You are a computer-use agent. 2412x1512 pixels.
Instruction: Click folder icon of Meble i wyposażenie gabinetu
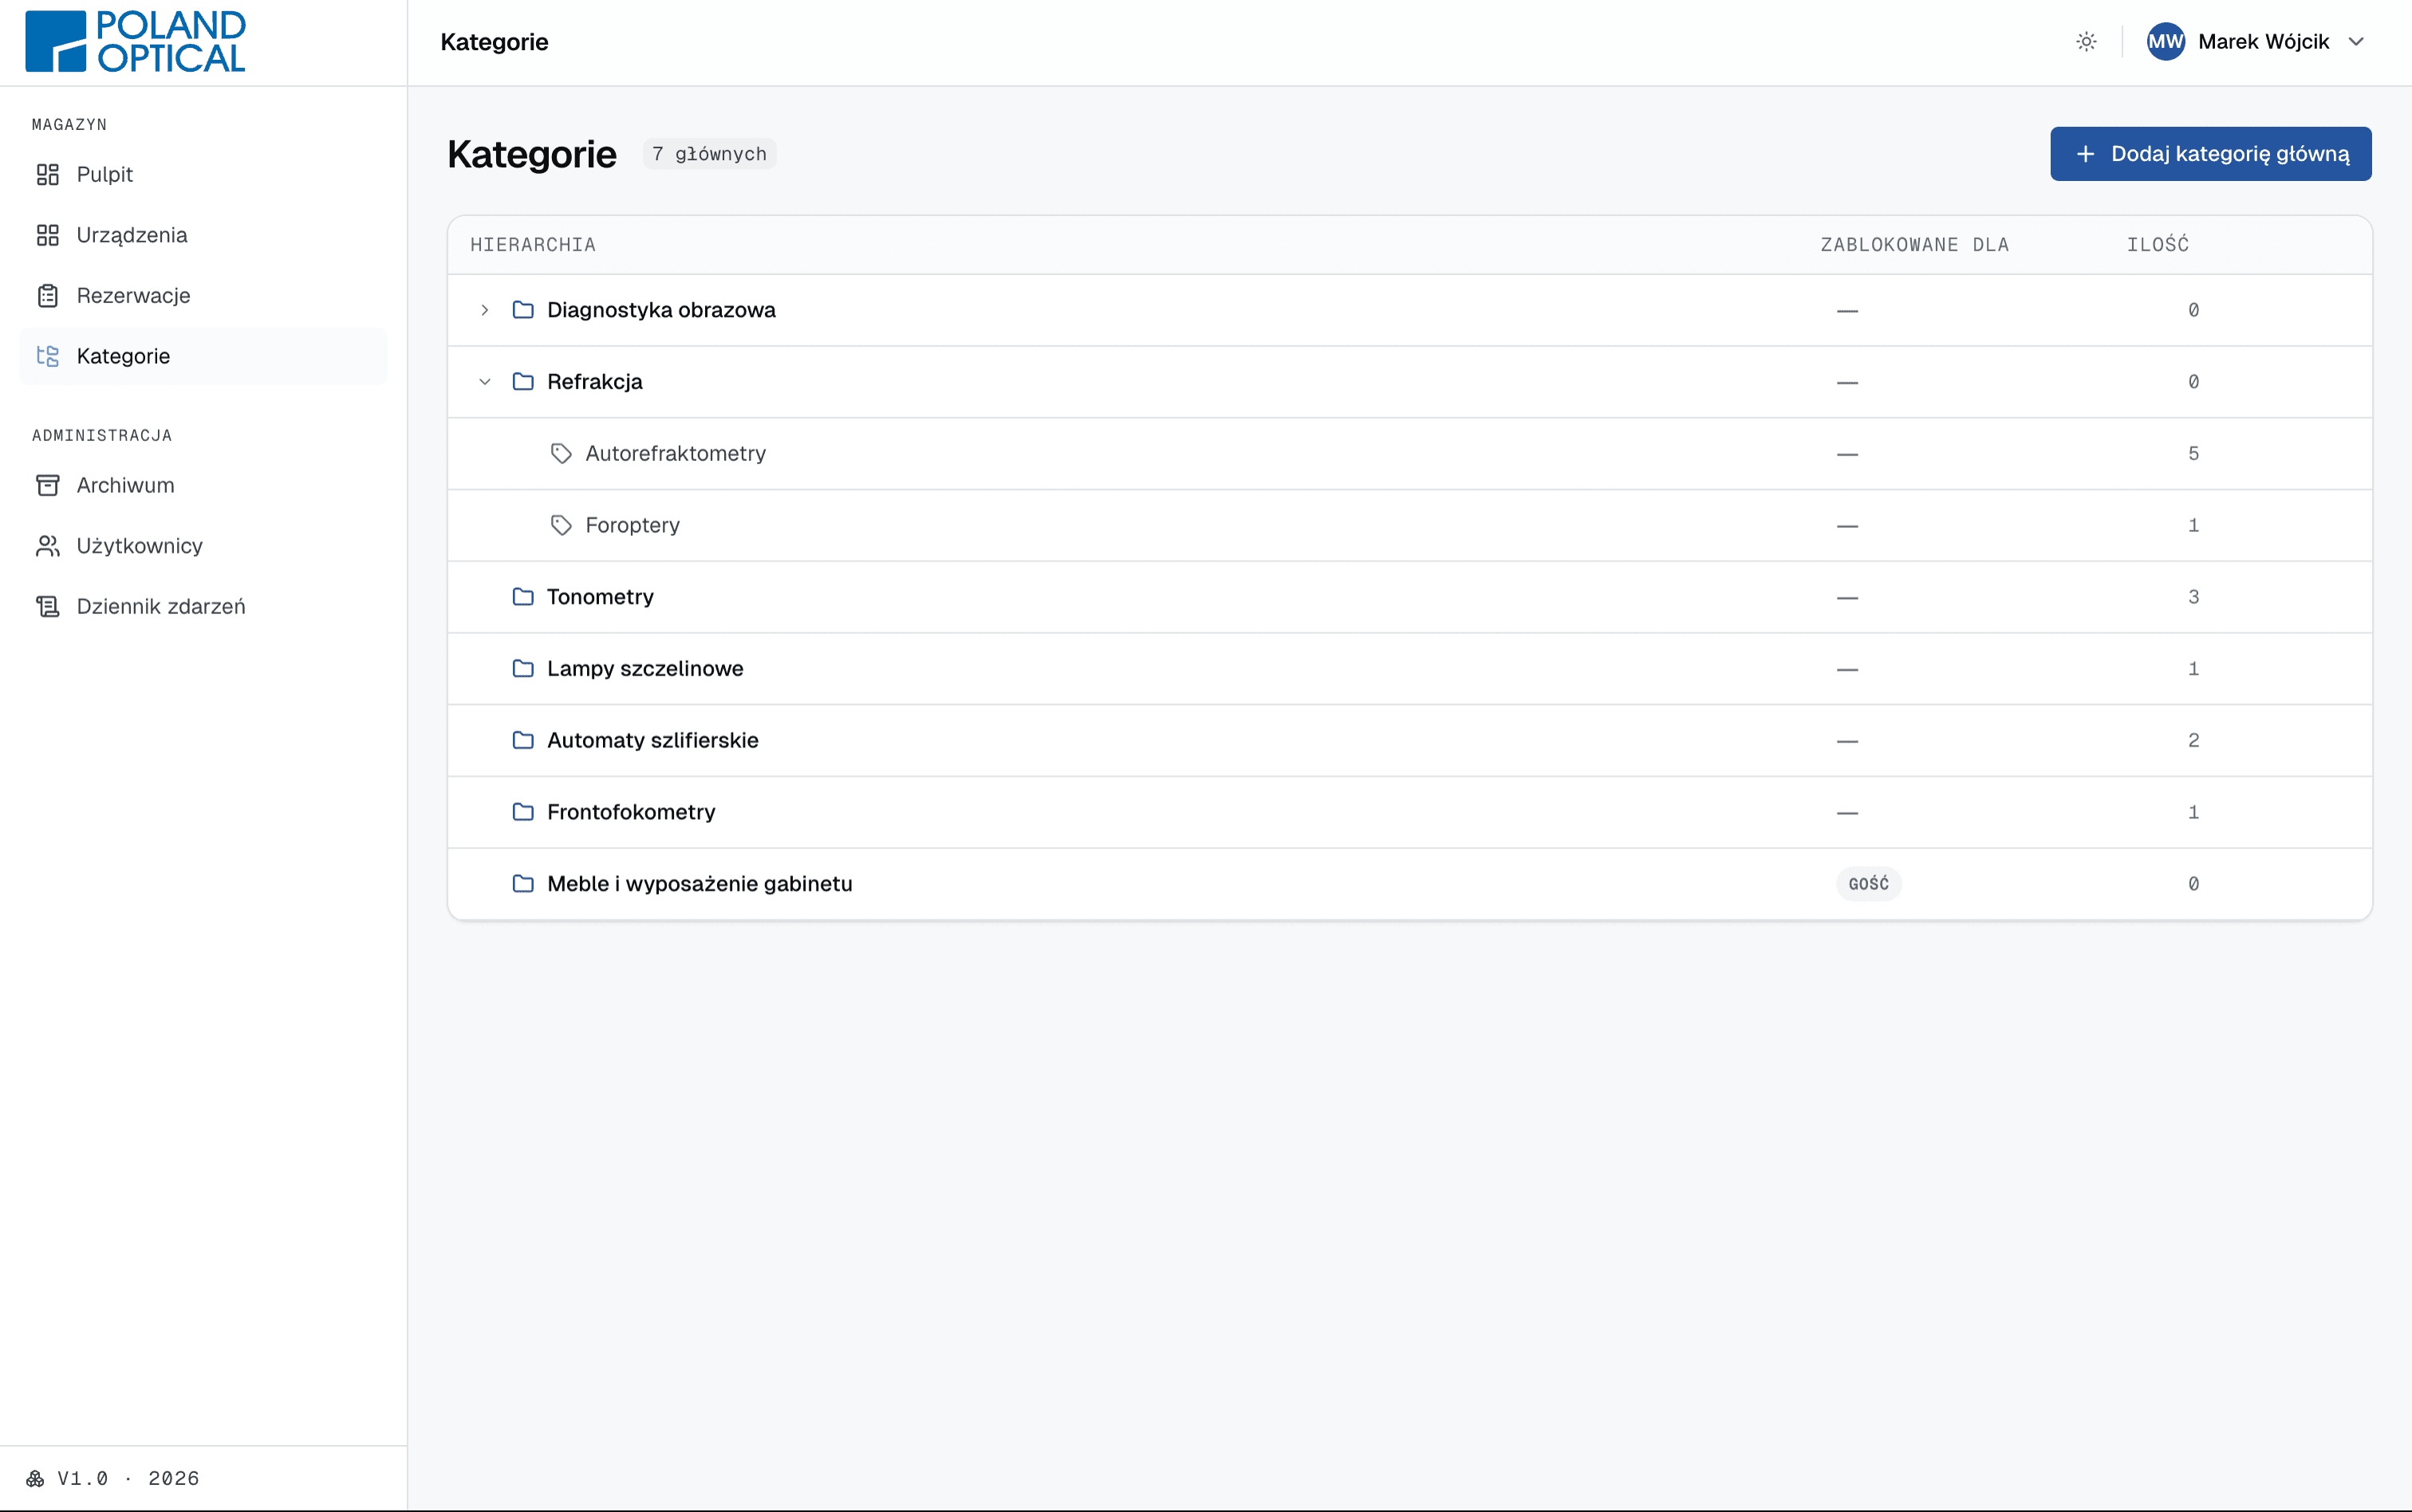(523, 884)
